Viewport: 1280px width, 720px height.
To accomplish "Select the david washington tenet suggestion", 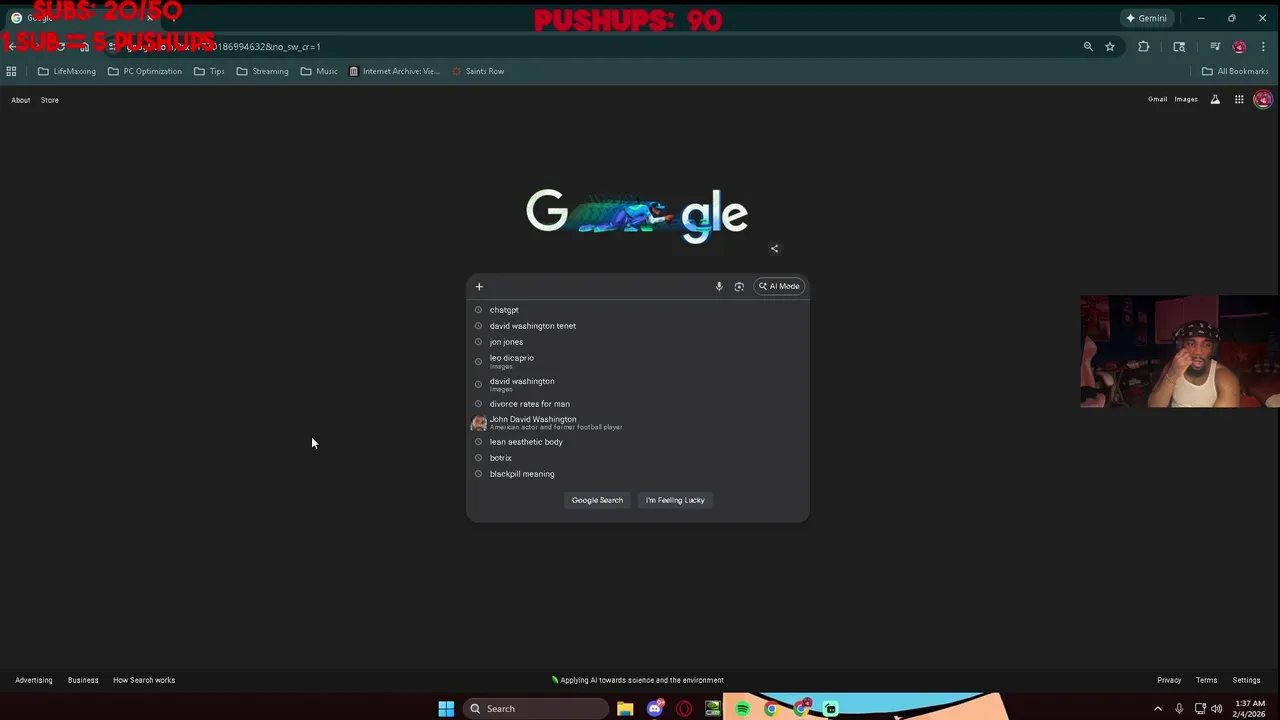I will pyautogui.click(x=638, y=326).
